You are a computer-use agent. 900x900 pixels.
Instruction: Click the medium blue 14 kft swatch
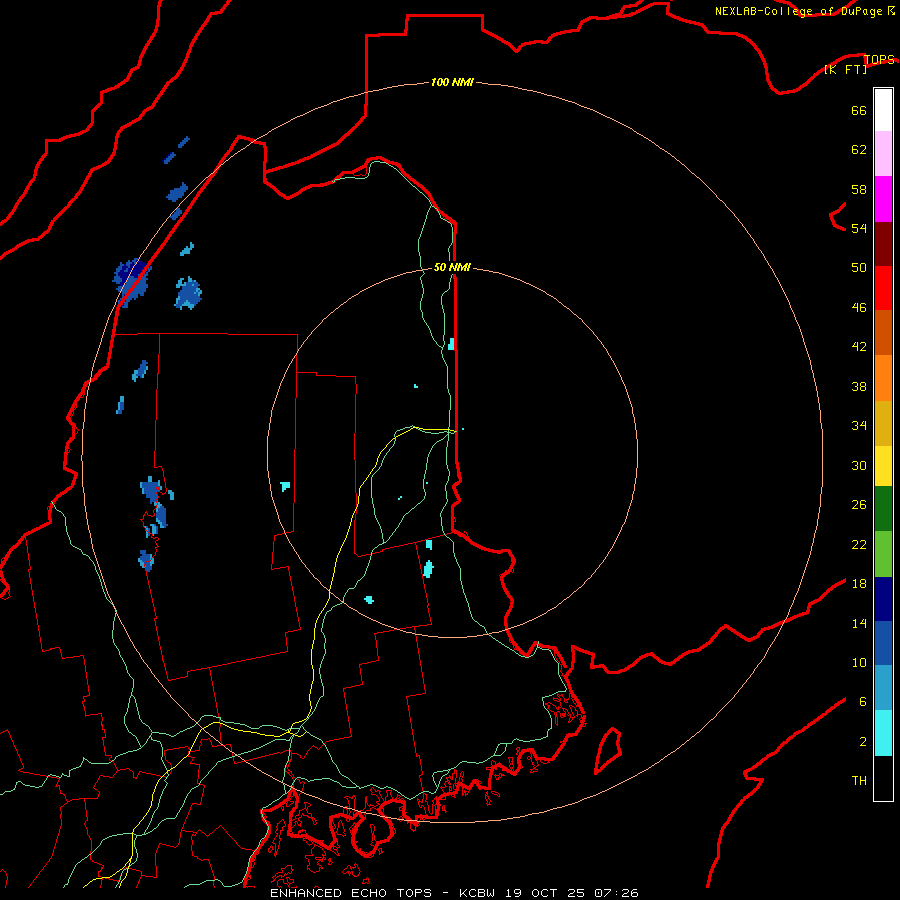[x=883, y=643]
